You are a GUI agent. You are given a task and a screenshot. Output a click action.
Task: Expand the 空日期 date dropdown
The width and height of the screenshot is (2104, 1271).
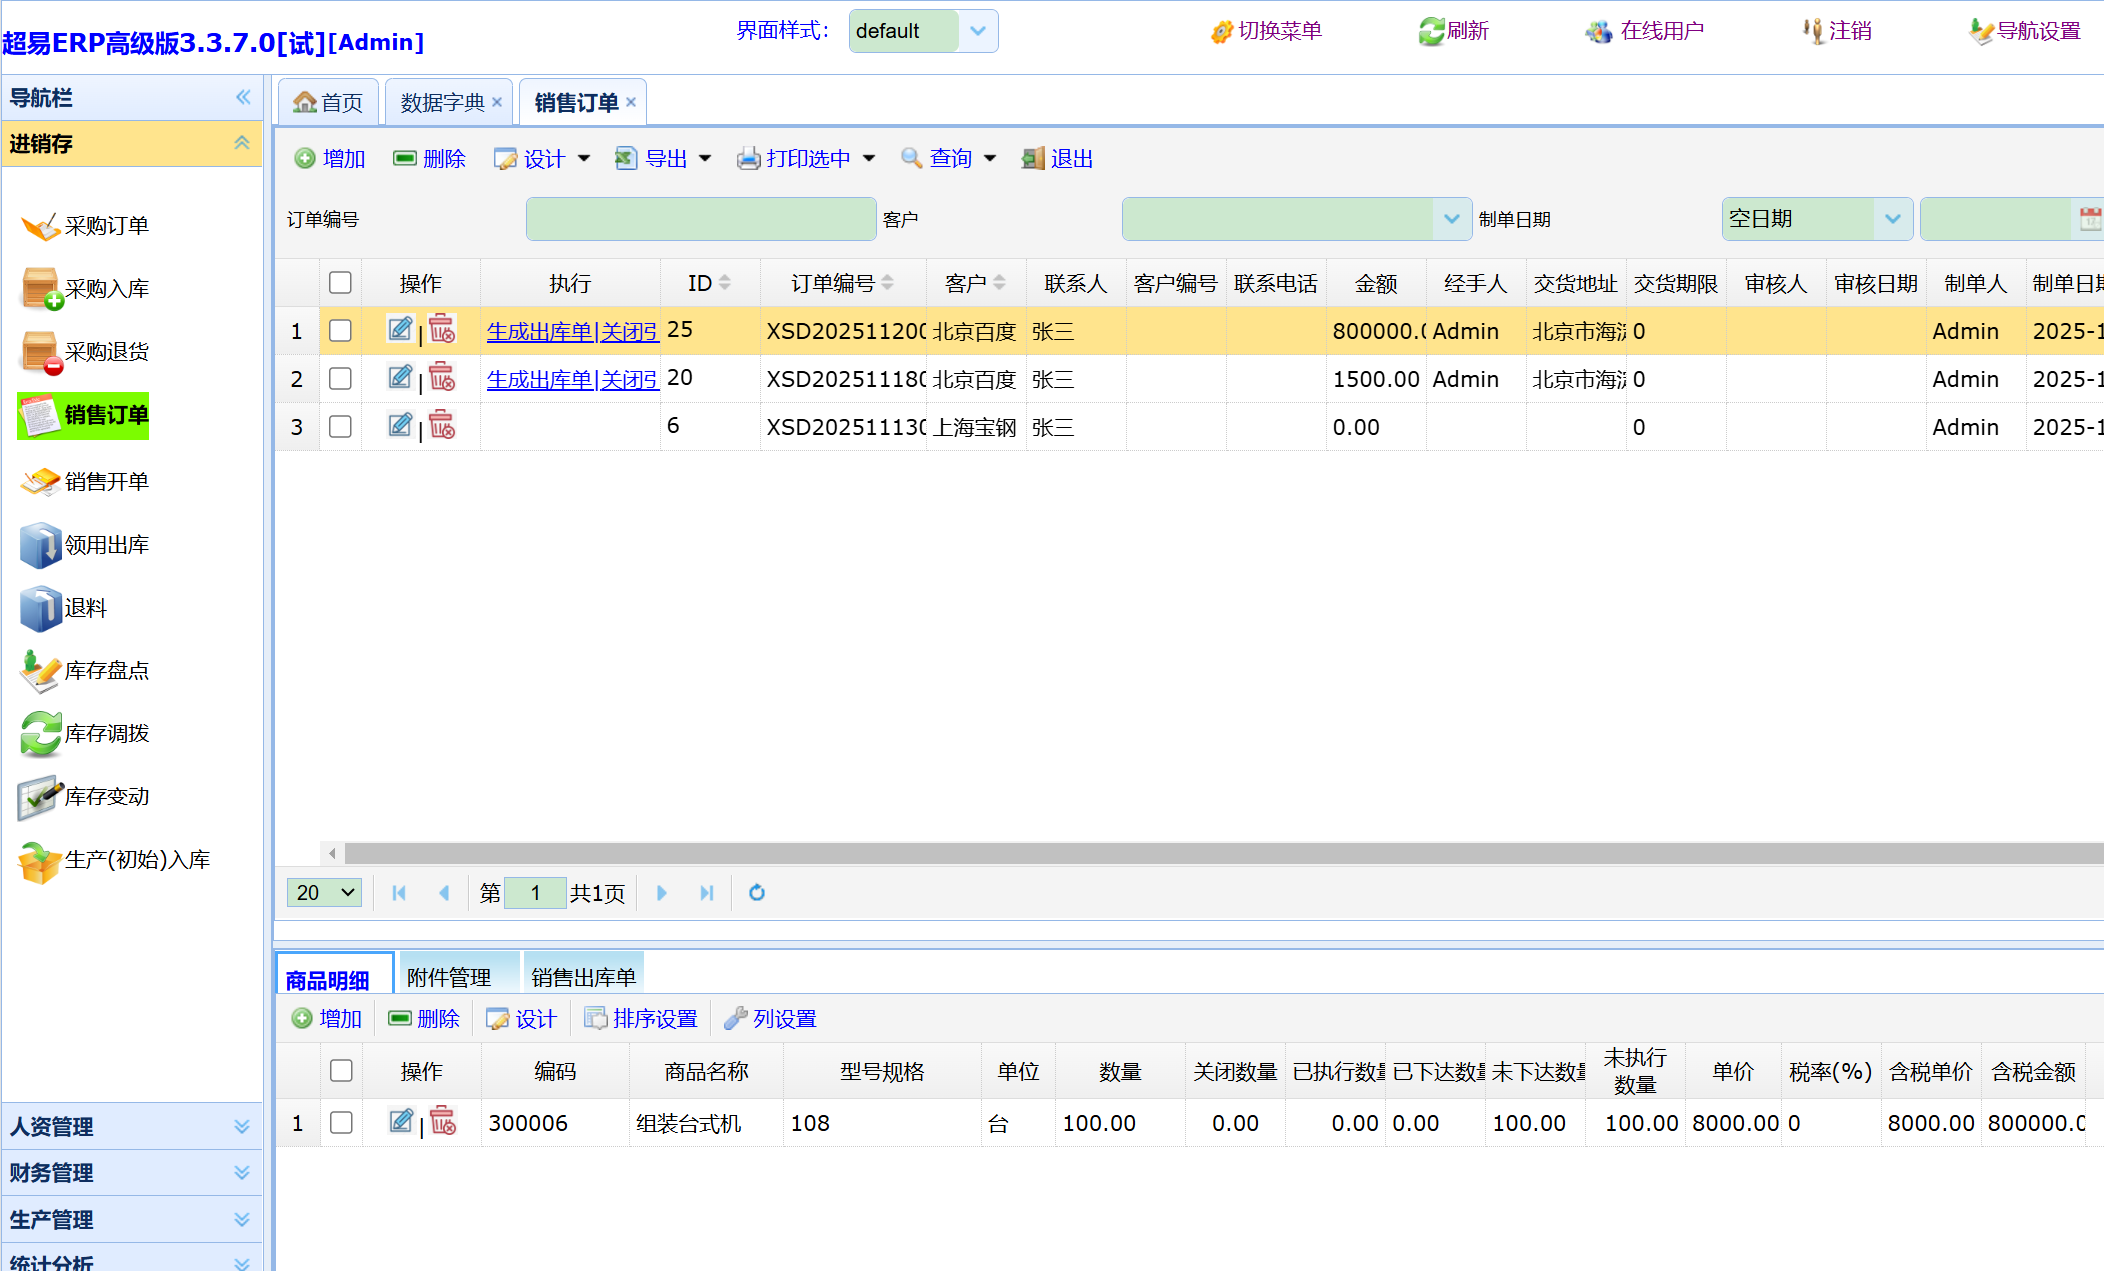1892,219
